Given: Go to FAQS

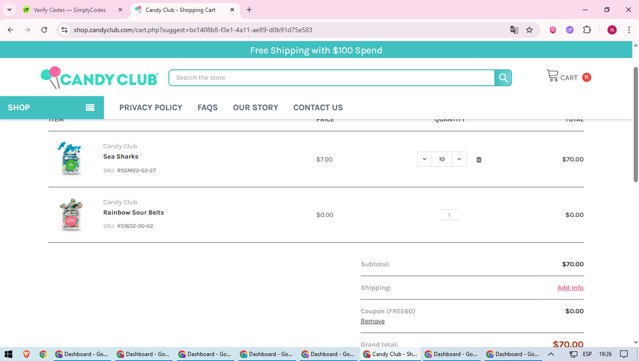Looking at the screenshot, I should click(x=207, y=108).
